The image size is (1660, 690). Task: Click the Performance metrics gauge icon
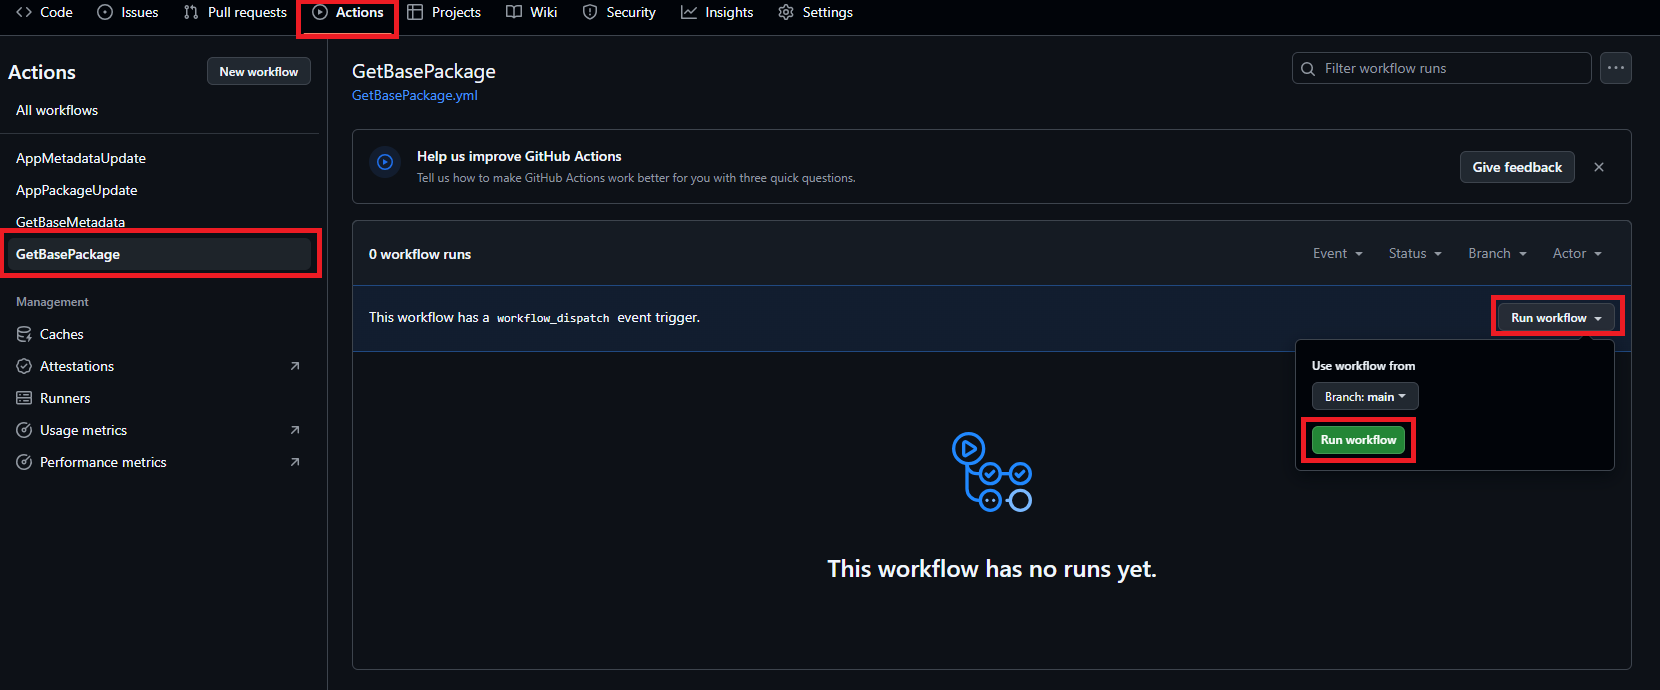(x=24, y=462)
